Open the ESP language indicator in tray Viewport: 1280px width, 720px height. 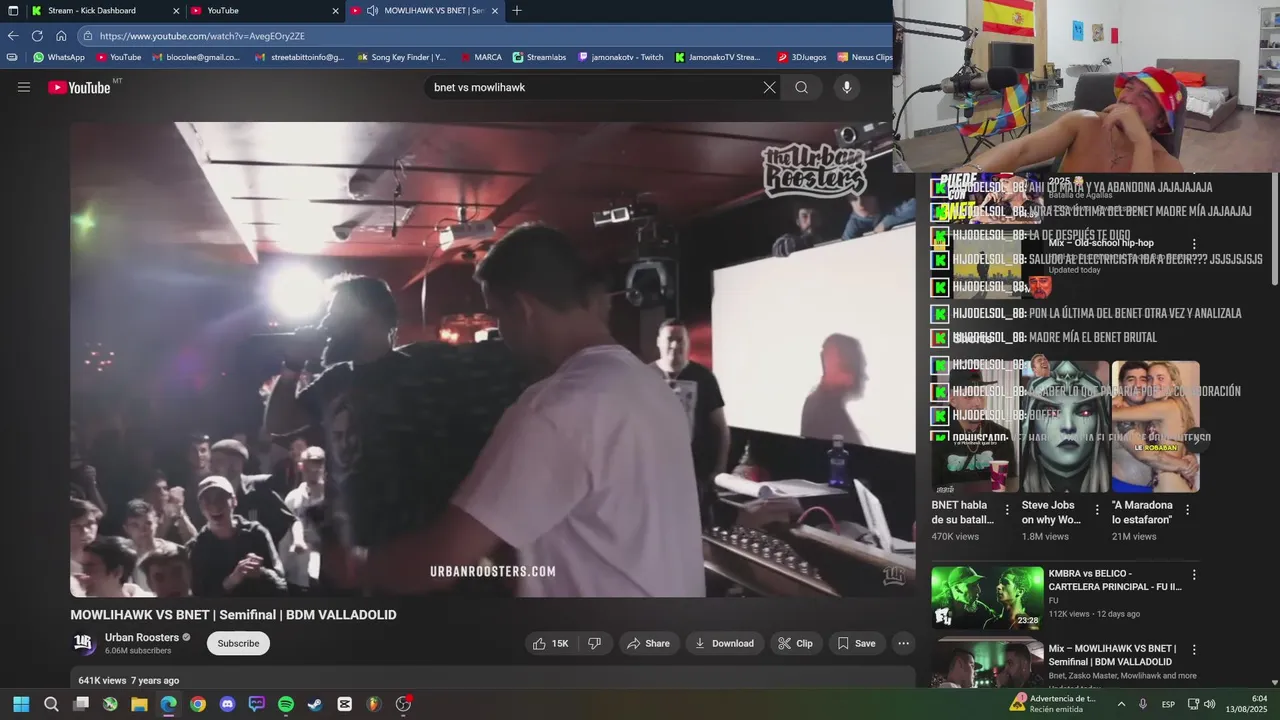coord(1168,704)
